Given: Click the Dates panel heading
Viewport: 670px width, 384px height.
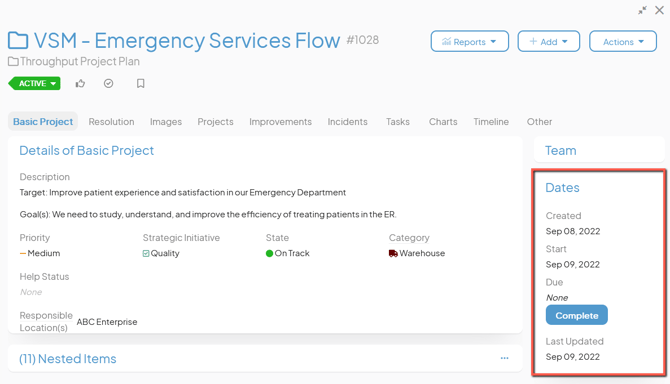Looking at the screenshot, I should click(562, 188).
